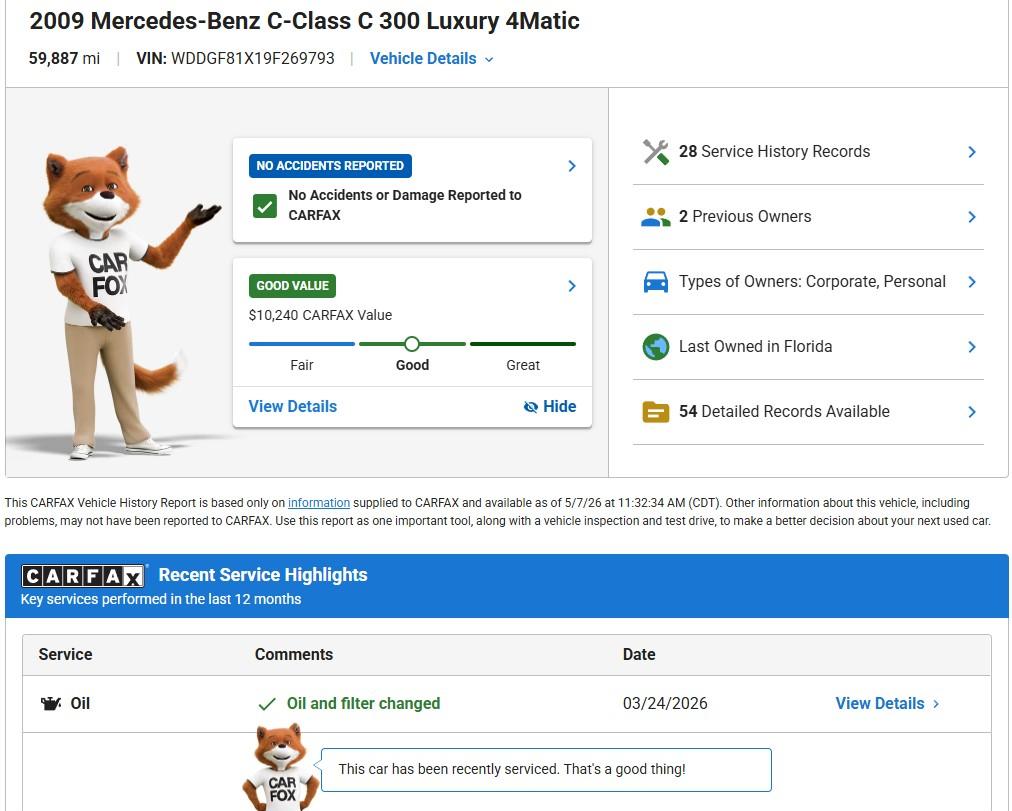Click the 03/24/2026 date cell

pyautogui.click(x=665, y=703)
